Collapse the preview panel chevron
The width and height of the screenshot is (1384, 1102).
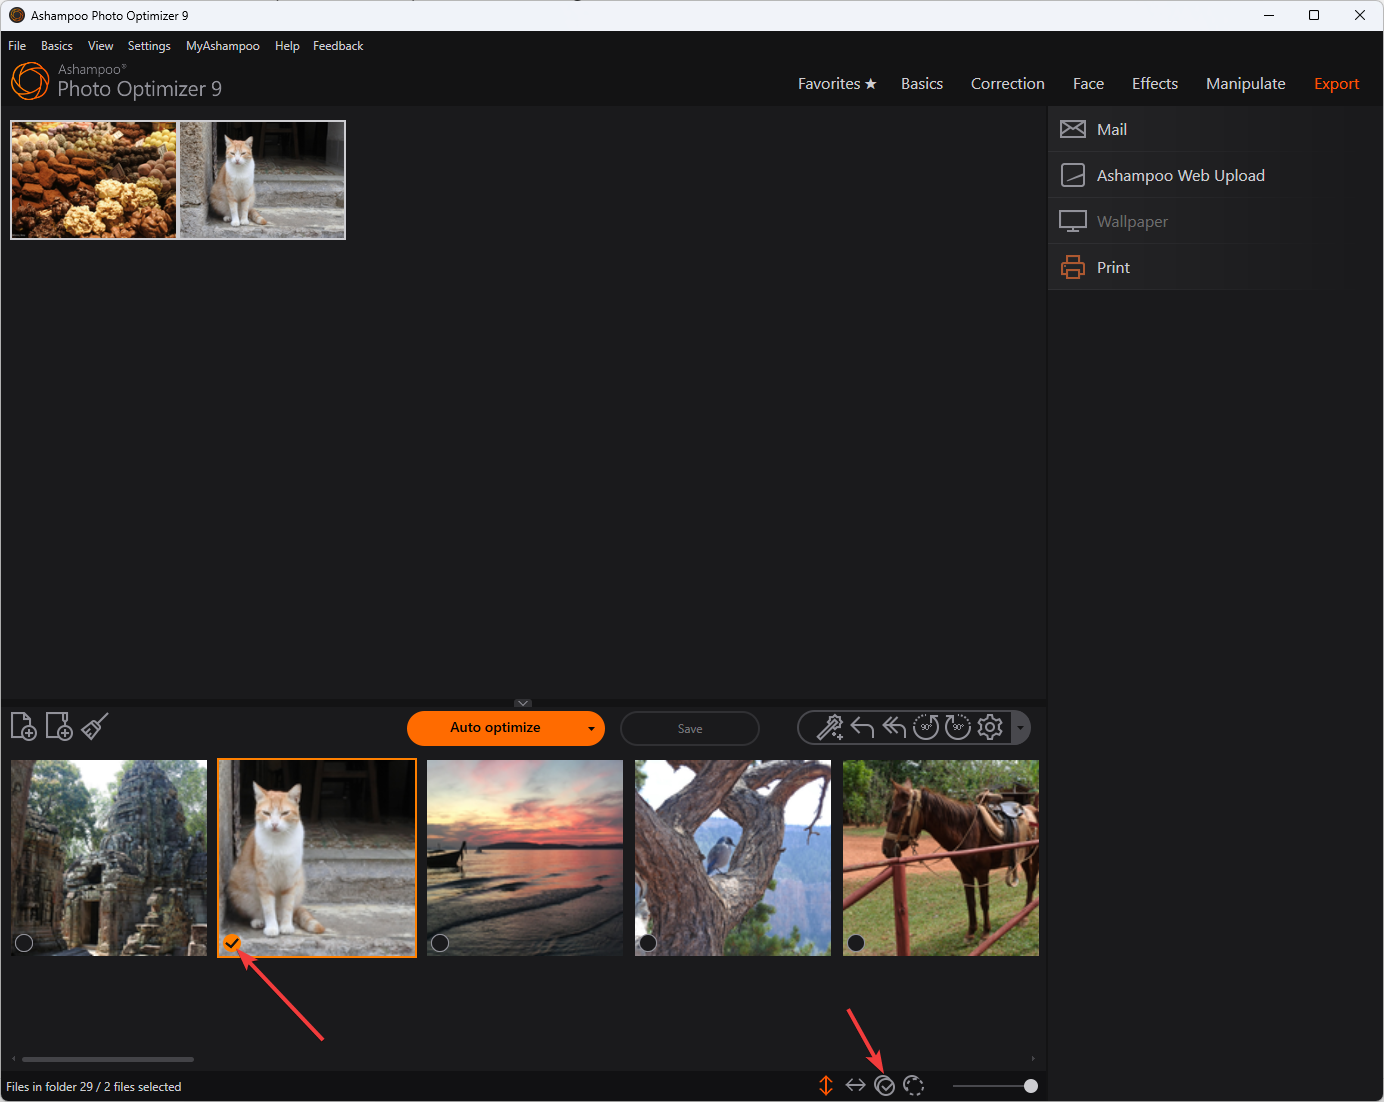[523, 703]
